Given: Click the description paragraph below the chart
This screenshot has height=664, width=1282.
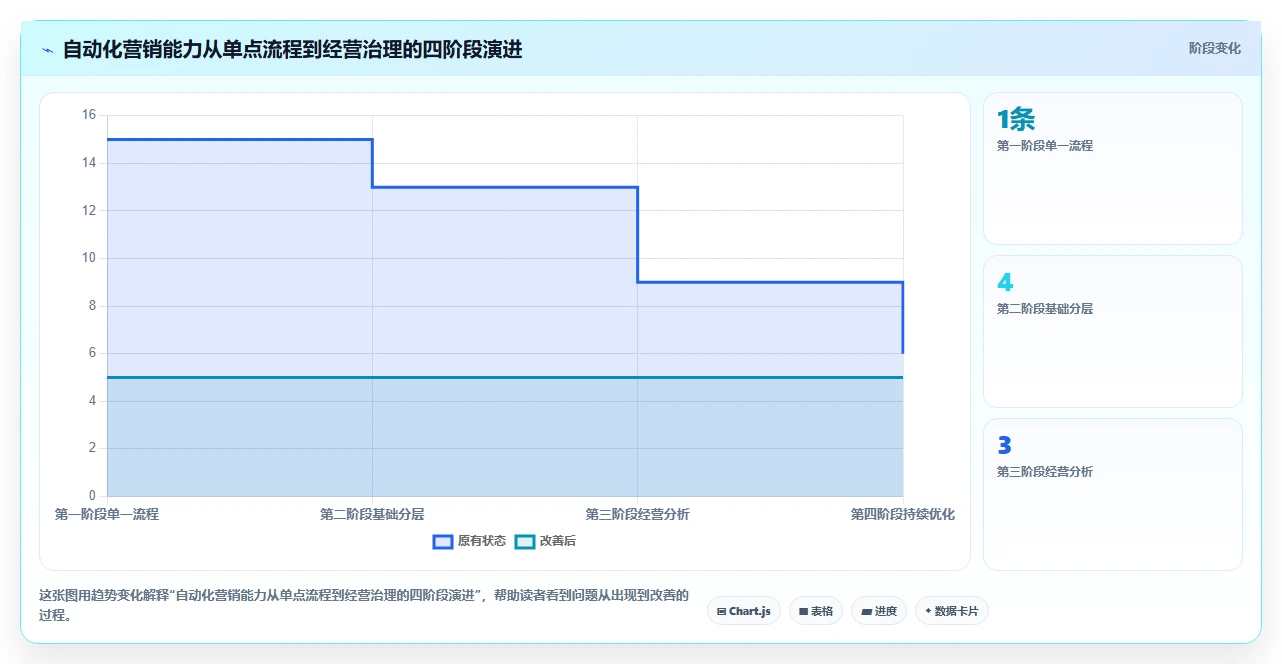Looking at the screenshot, I should (x=364, y=605).
